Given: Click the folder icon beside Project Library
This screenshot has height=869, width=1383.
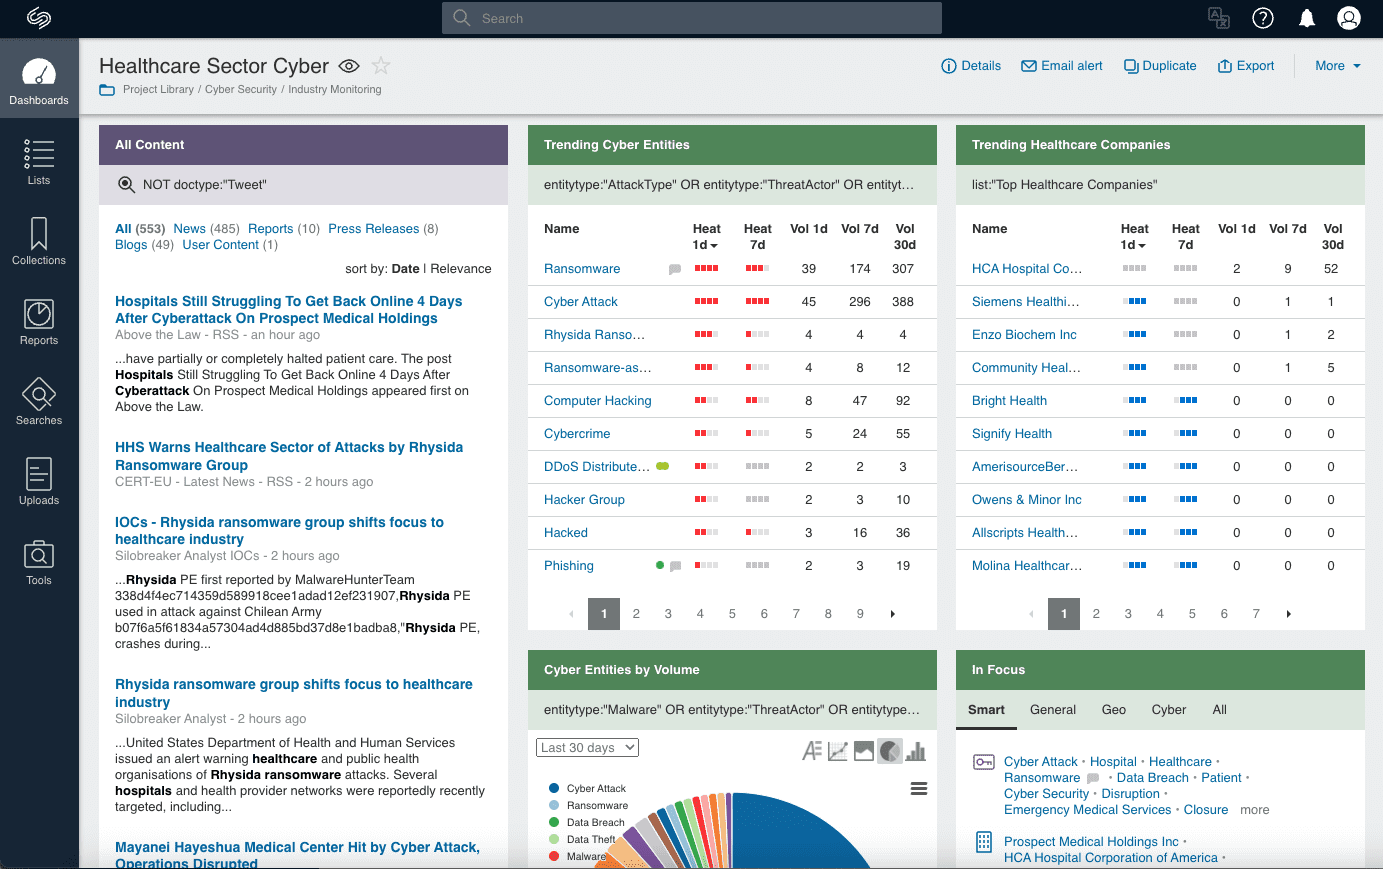Looking at the screenshot, I should click(x=107, y=90).
